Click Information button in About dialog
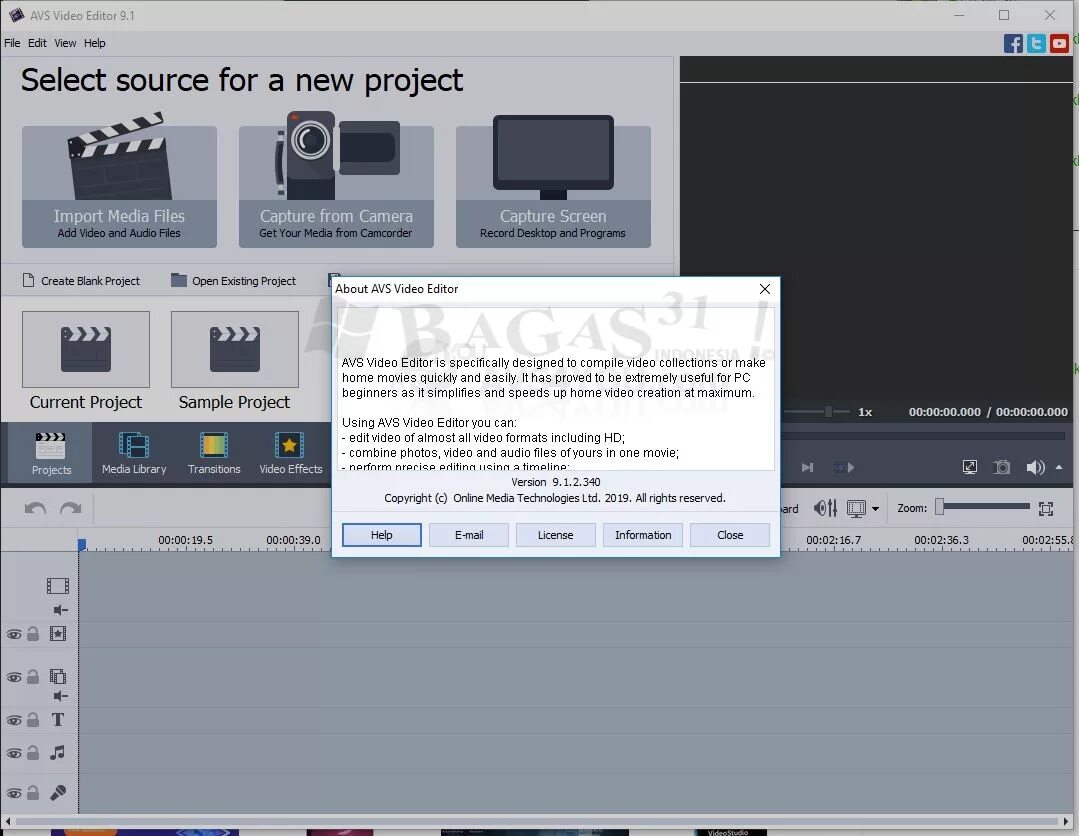Viewport: 1079px width, 836px height. click(643, 535)
